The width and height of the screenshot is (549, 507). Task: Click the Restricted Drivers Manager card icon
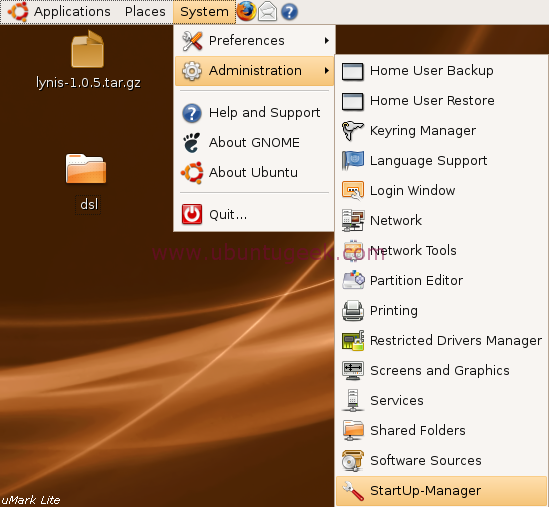353,340
